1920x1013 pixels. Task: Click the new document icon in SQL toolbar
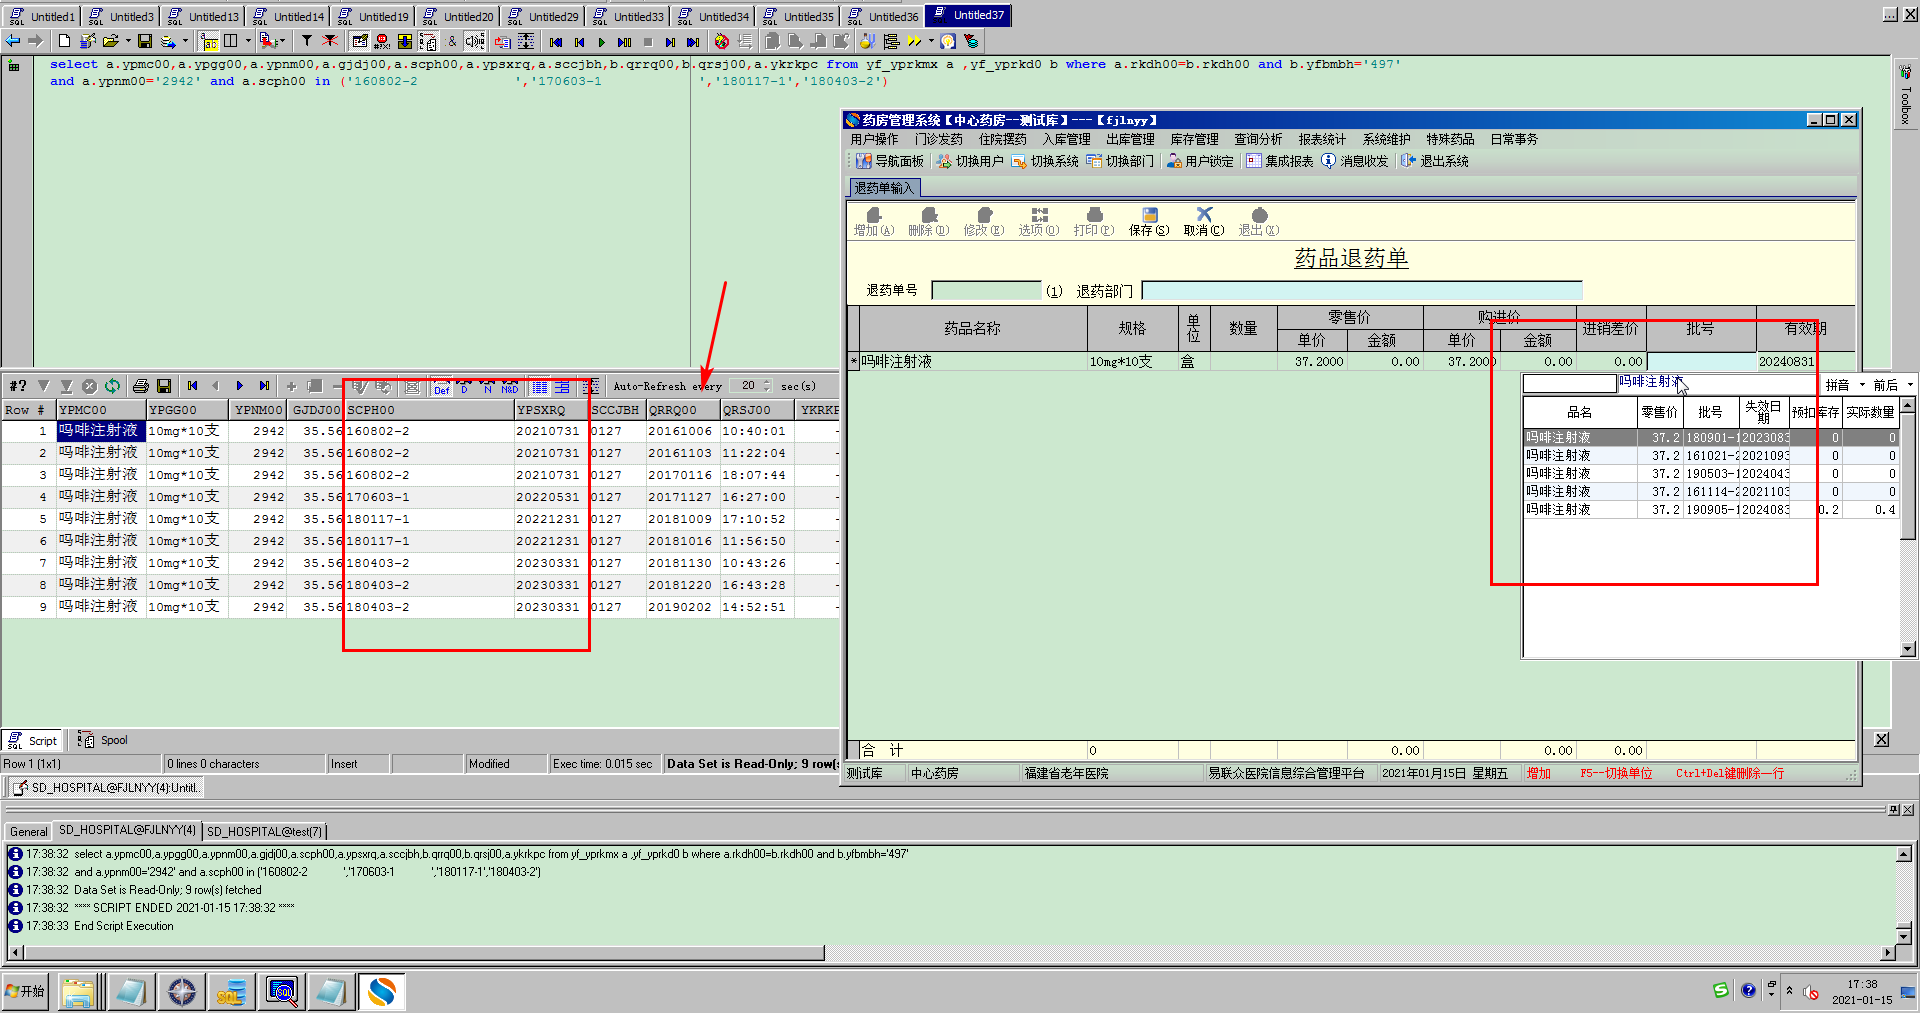pos(64,41)
